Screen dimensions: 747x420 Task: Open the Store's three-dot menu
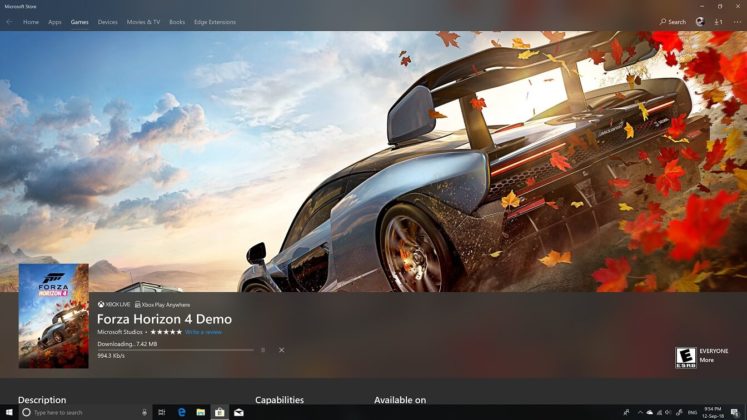(x=737, y=22)
